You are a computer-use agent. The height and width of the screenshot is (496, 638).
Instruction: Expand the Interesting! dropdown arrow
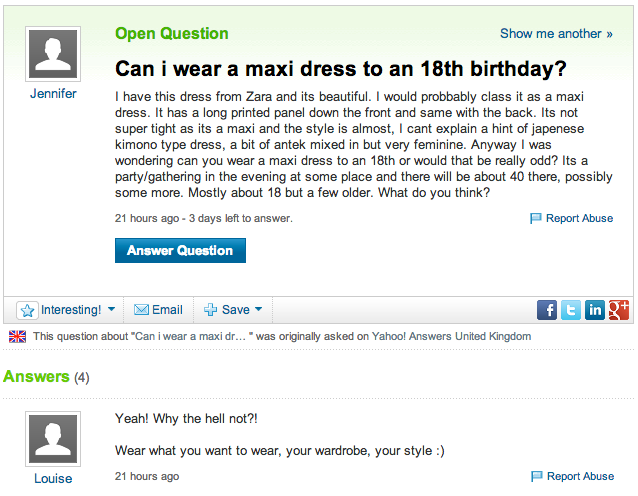click(x=111, y=309)
